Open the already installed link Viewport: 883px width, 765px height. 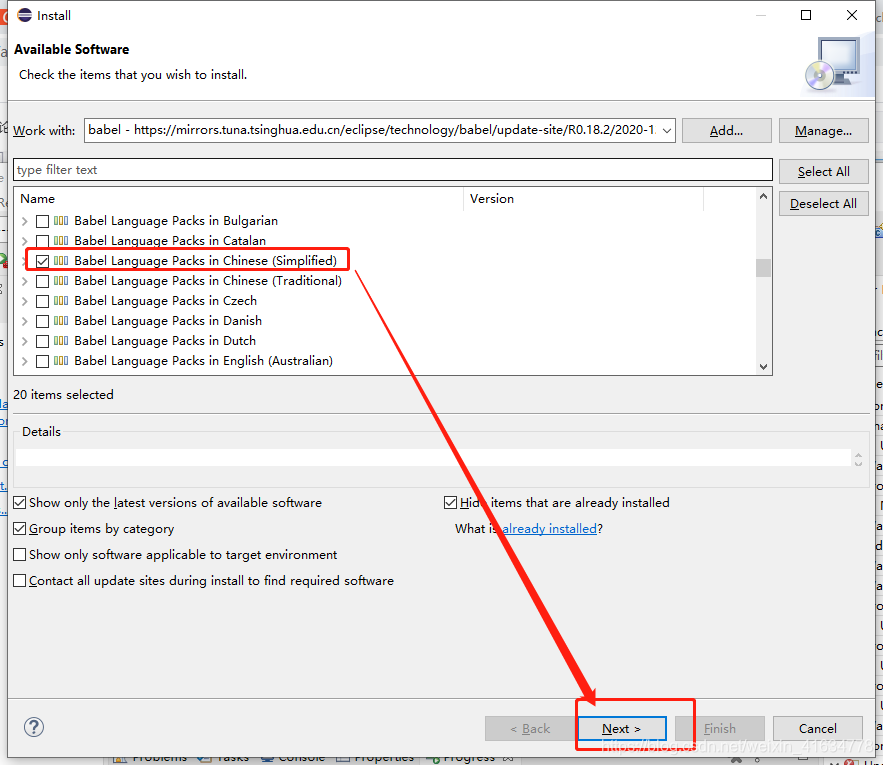click(x=549, y=528)
